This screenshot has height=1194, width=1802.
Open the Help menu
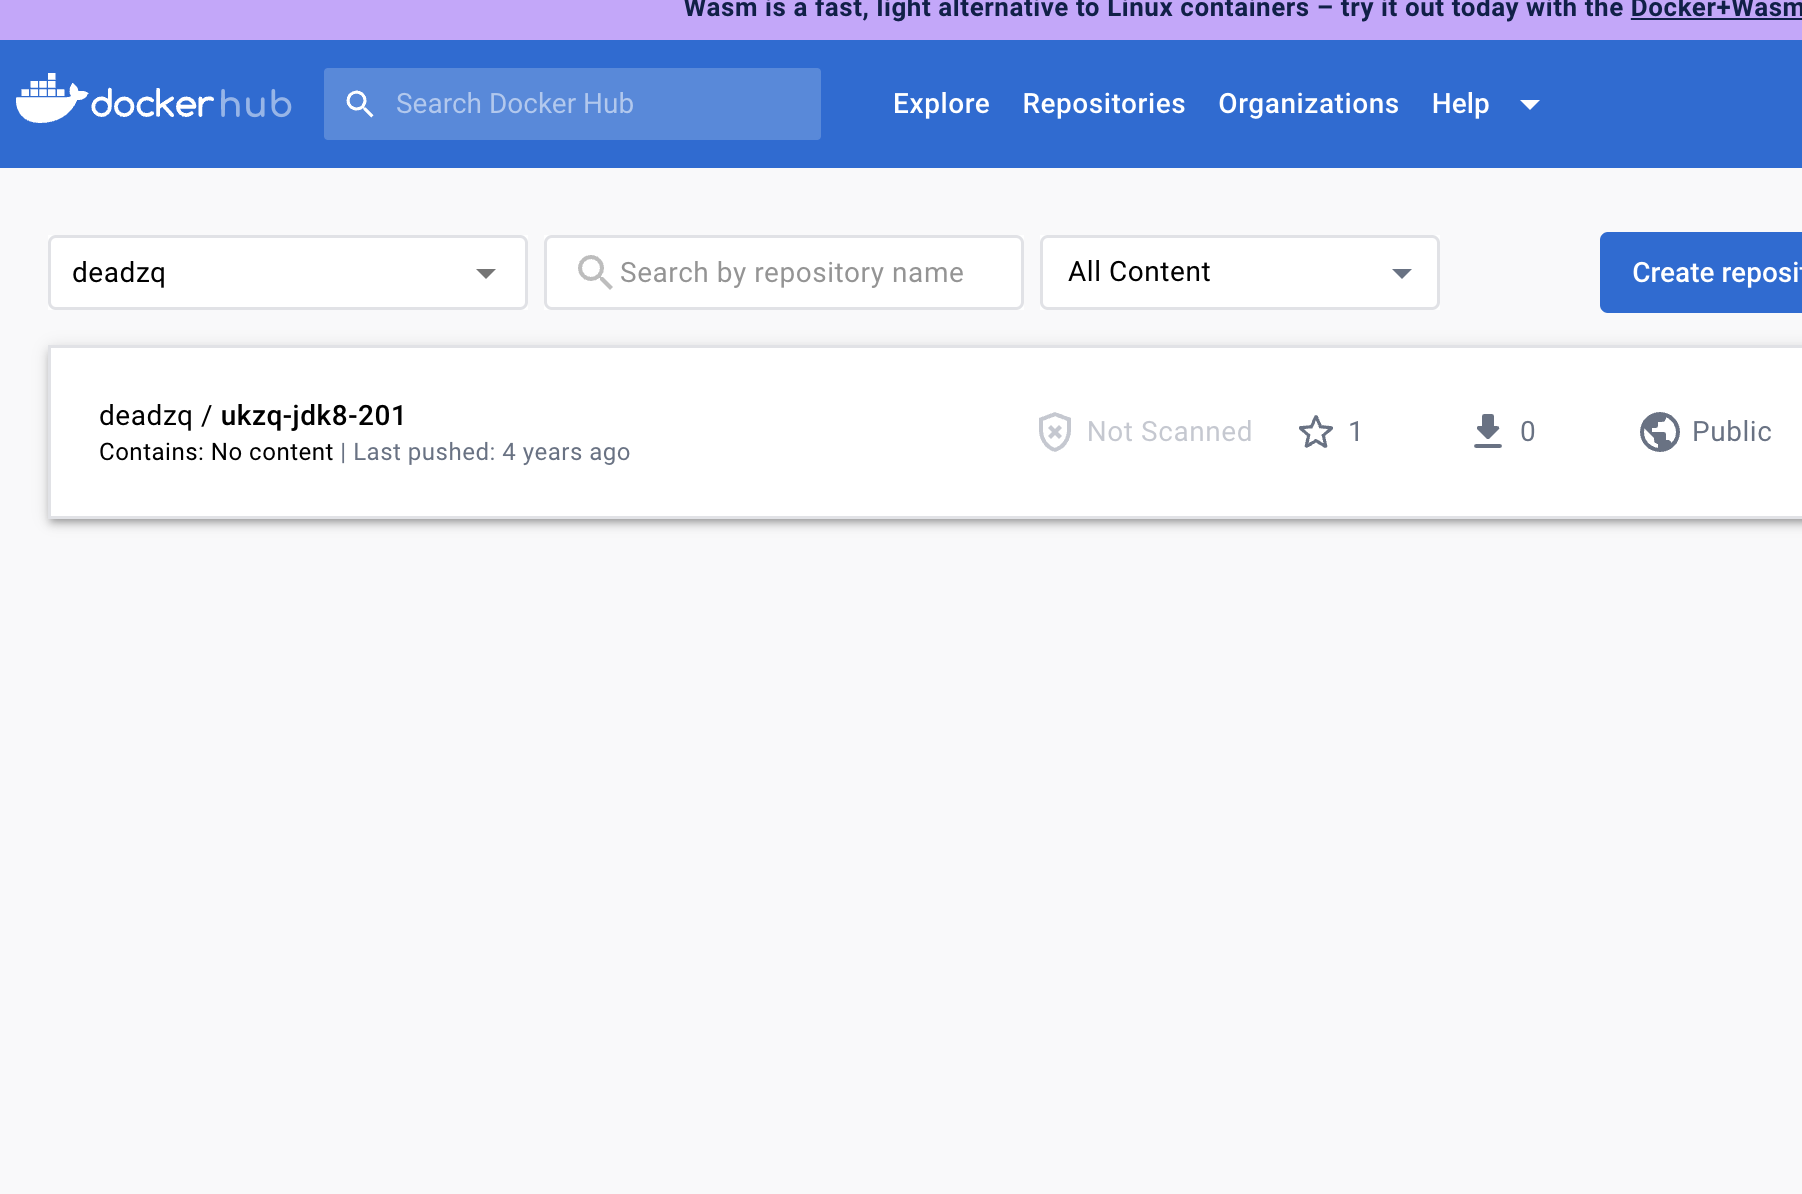(1460, 104)
